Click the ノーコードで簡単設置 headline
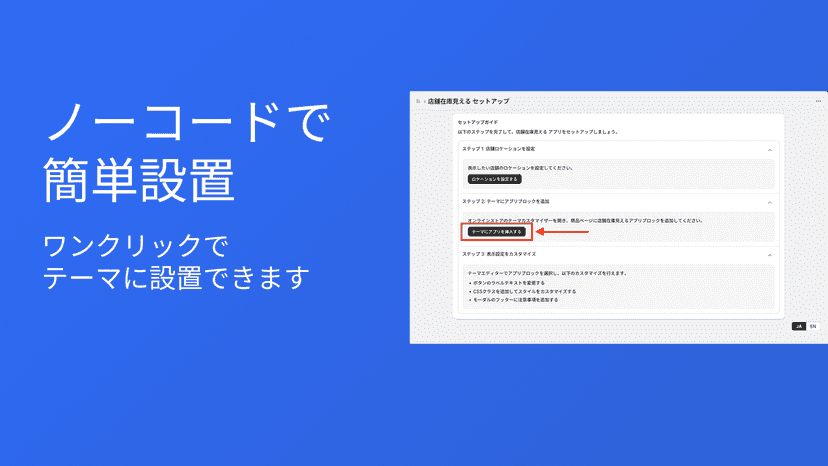The height and width of the screenshot is (466, 828). (187, 152)
